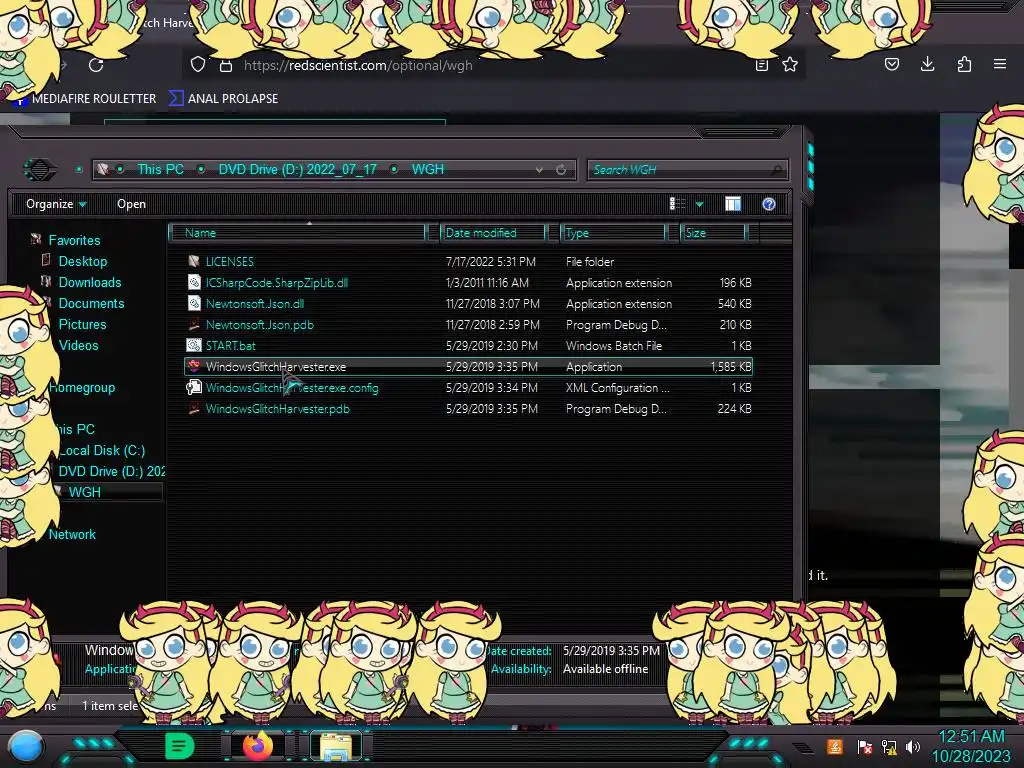This screenshot has height=768, width=1024.
Task: Open Videos in navigation pane
Action: tap(78, 345)
